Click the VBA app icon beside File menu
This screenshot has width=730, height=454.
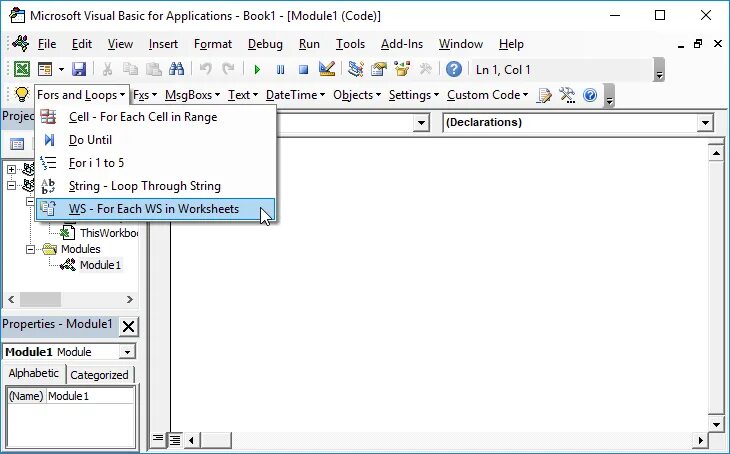(x=21, y=44)
